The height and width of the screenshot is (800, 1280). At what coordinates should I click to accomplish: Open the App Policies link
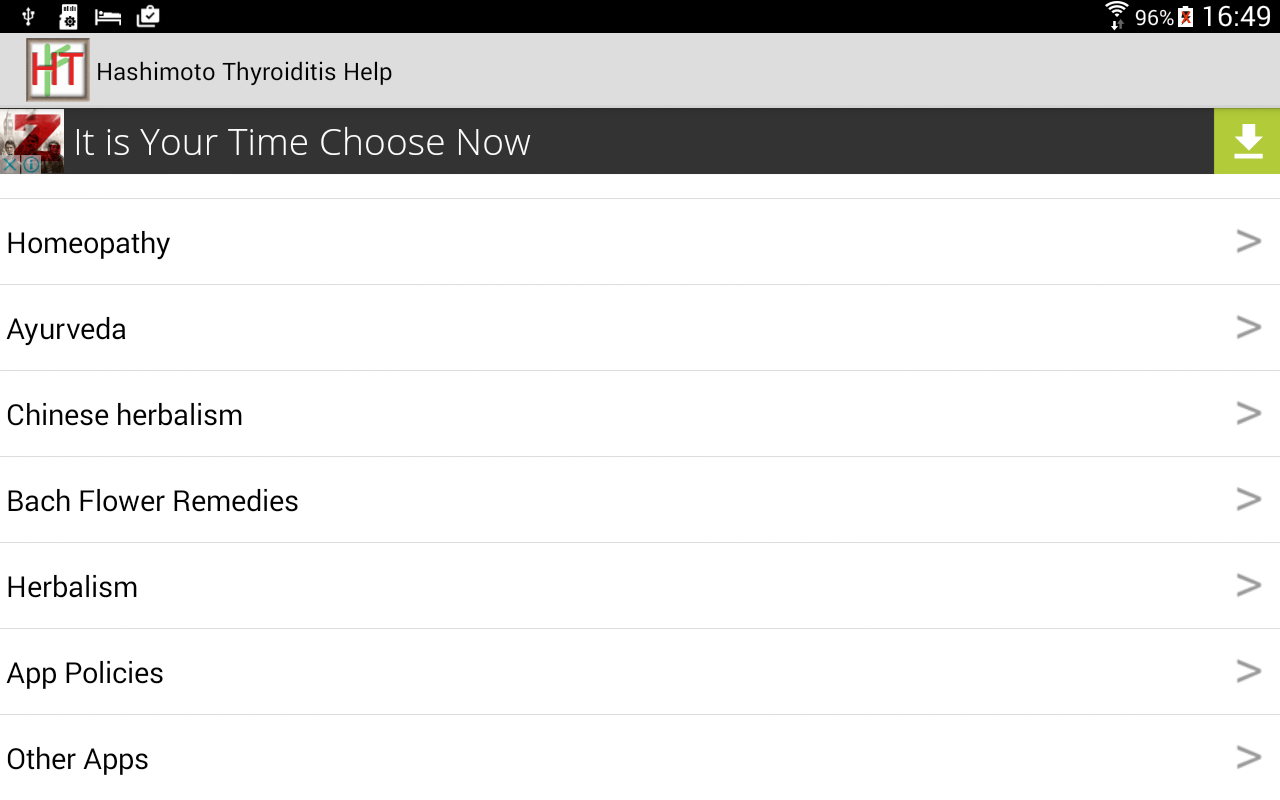(85, 673)
